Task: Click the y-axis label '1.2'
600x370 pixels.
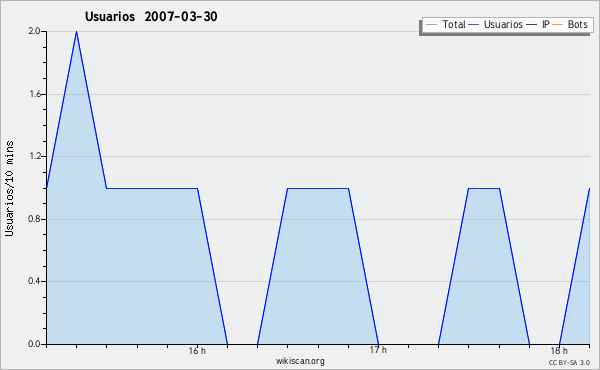Action: (x=34, y=156)
